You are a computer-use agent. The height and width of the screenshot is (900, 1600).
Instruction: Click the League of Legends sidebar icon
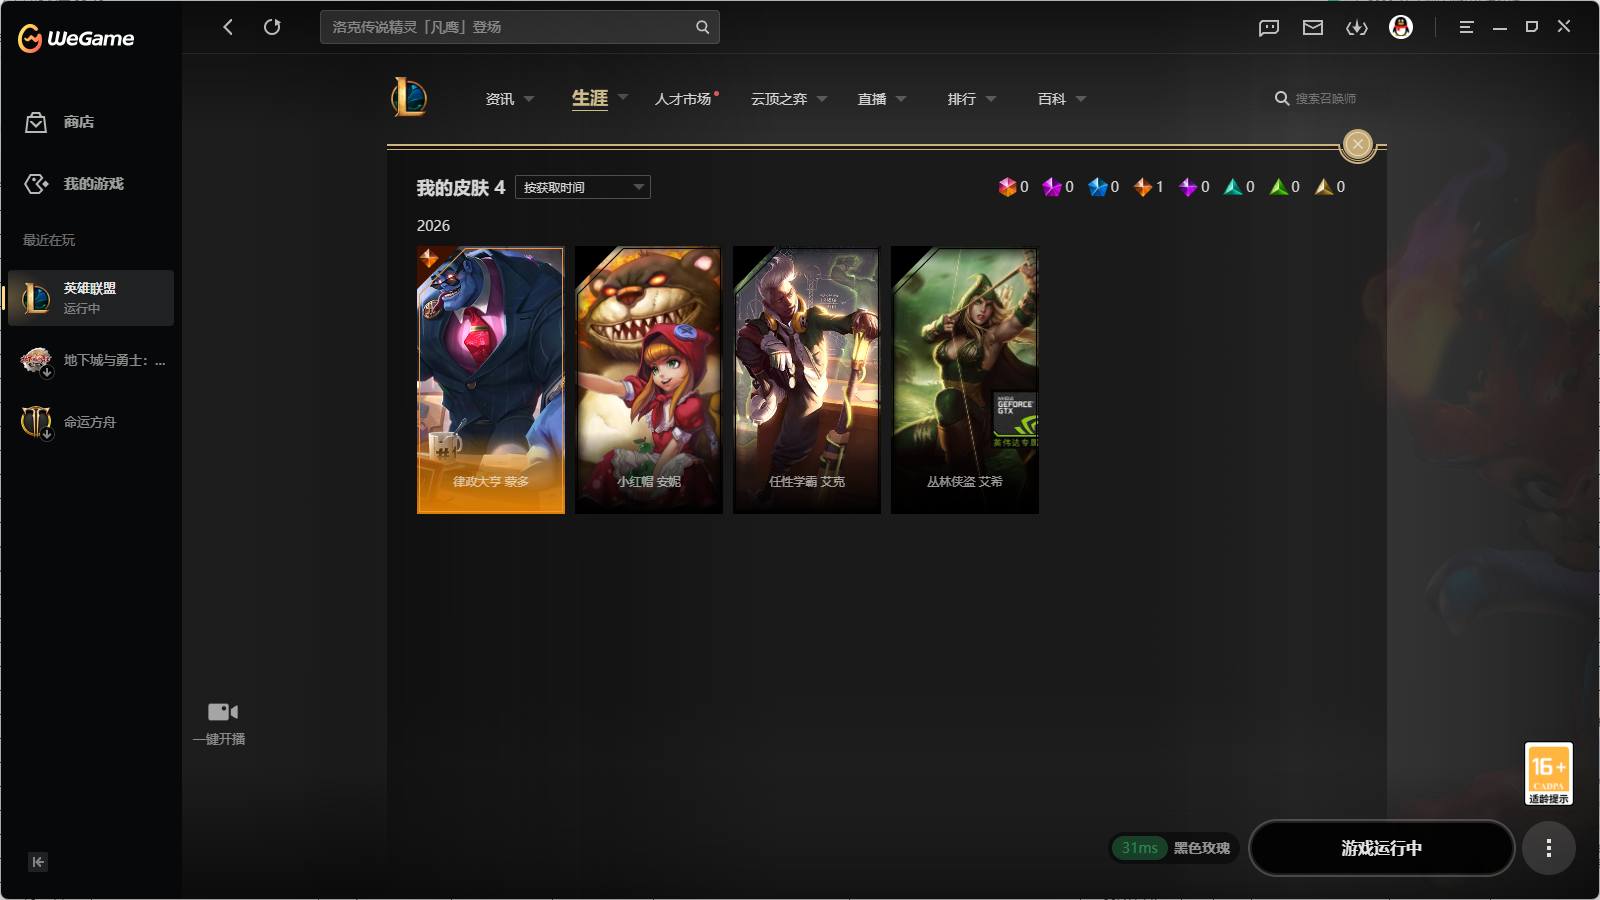point(36,298)
